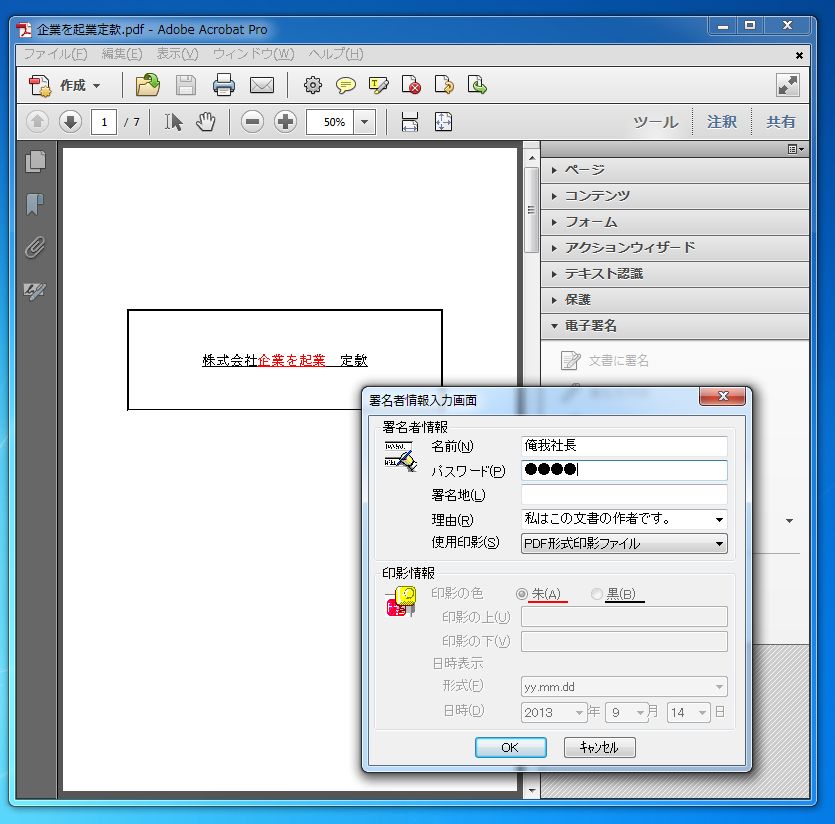
Task: Expand the ページ panel section
Action: tap(675, 170)
